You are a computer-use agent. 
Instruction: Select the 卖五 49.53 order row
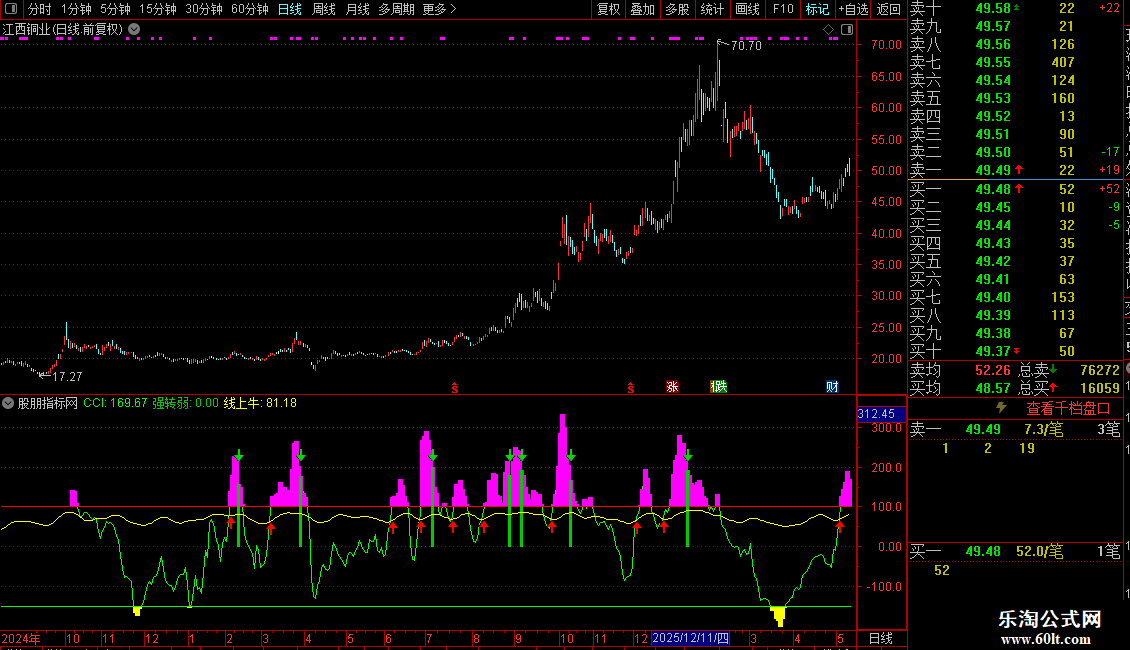point(1015,98)
